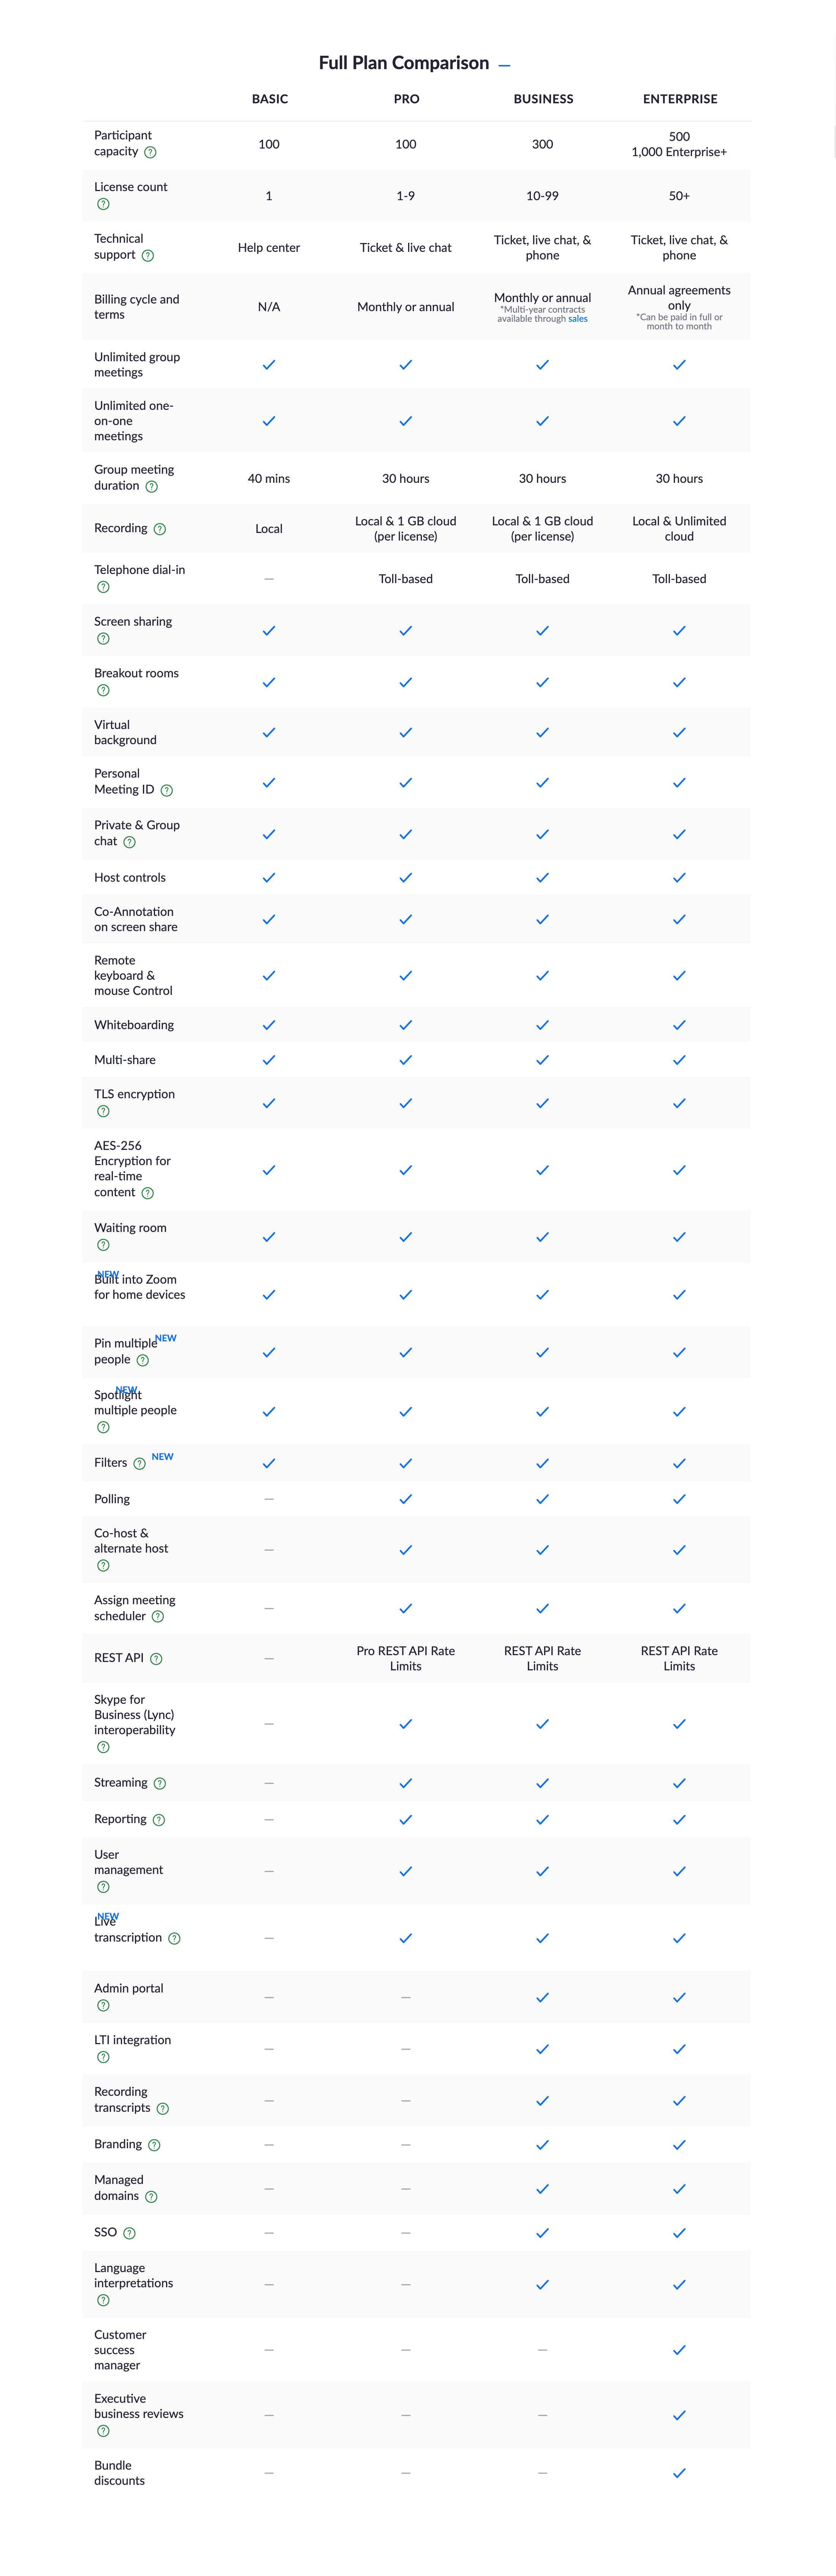Screen dimensions: 836x2576
Task: Open help for Group meeting duration
Action: click(152, 487)
